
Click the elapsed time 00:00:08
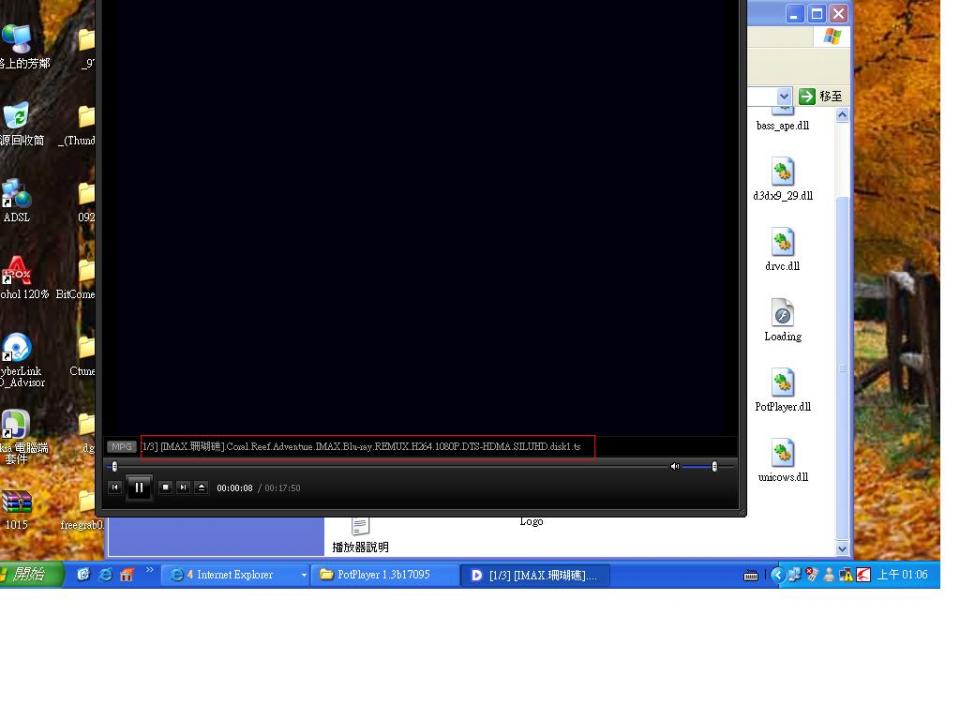coord(234,488)
